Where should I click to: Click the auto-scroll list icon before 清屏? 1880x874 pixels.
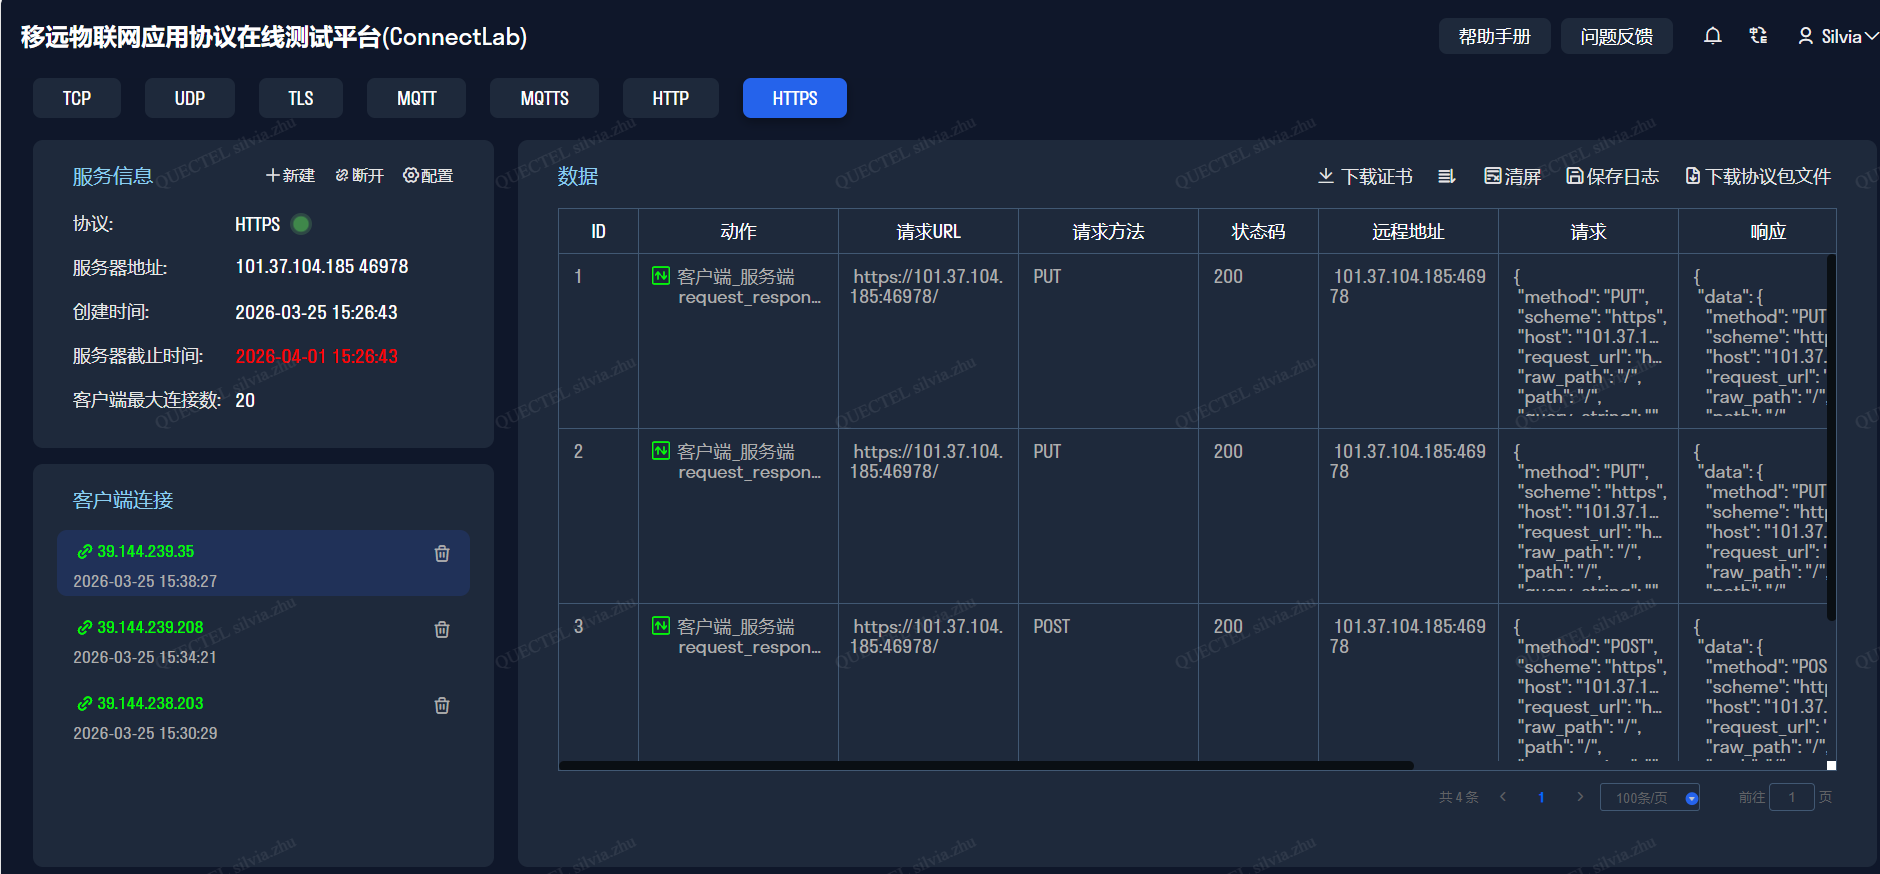pos(1446,176)
